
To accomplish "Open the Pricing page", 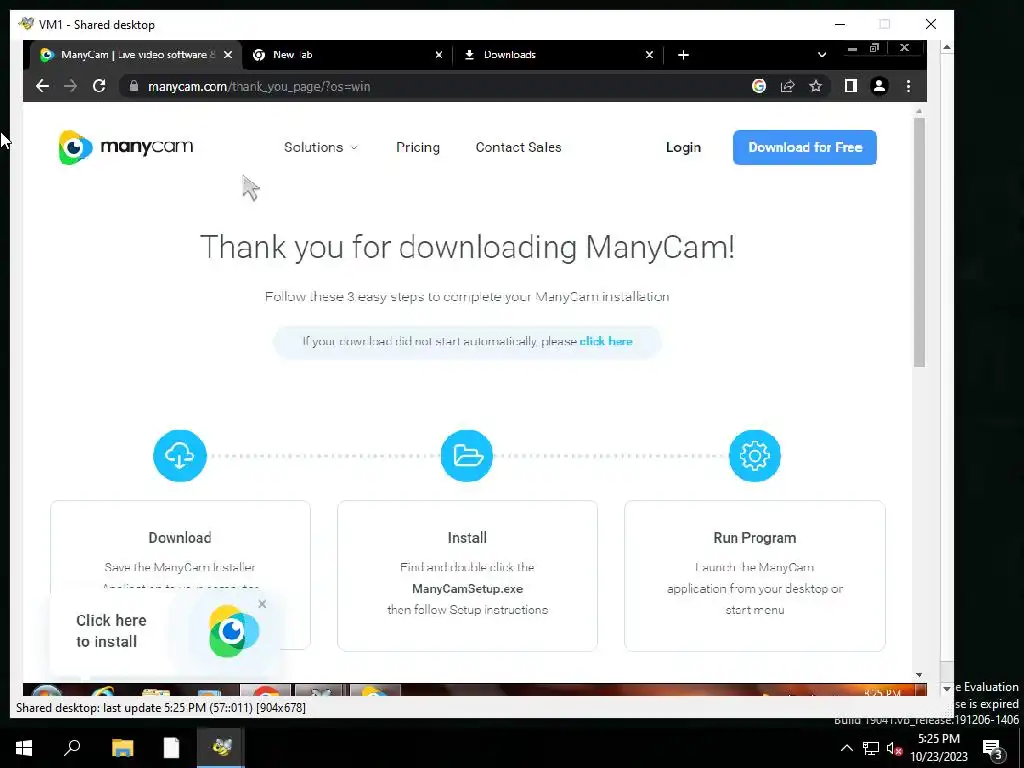I will [x=418, y=148].
